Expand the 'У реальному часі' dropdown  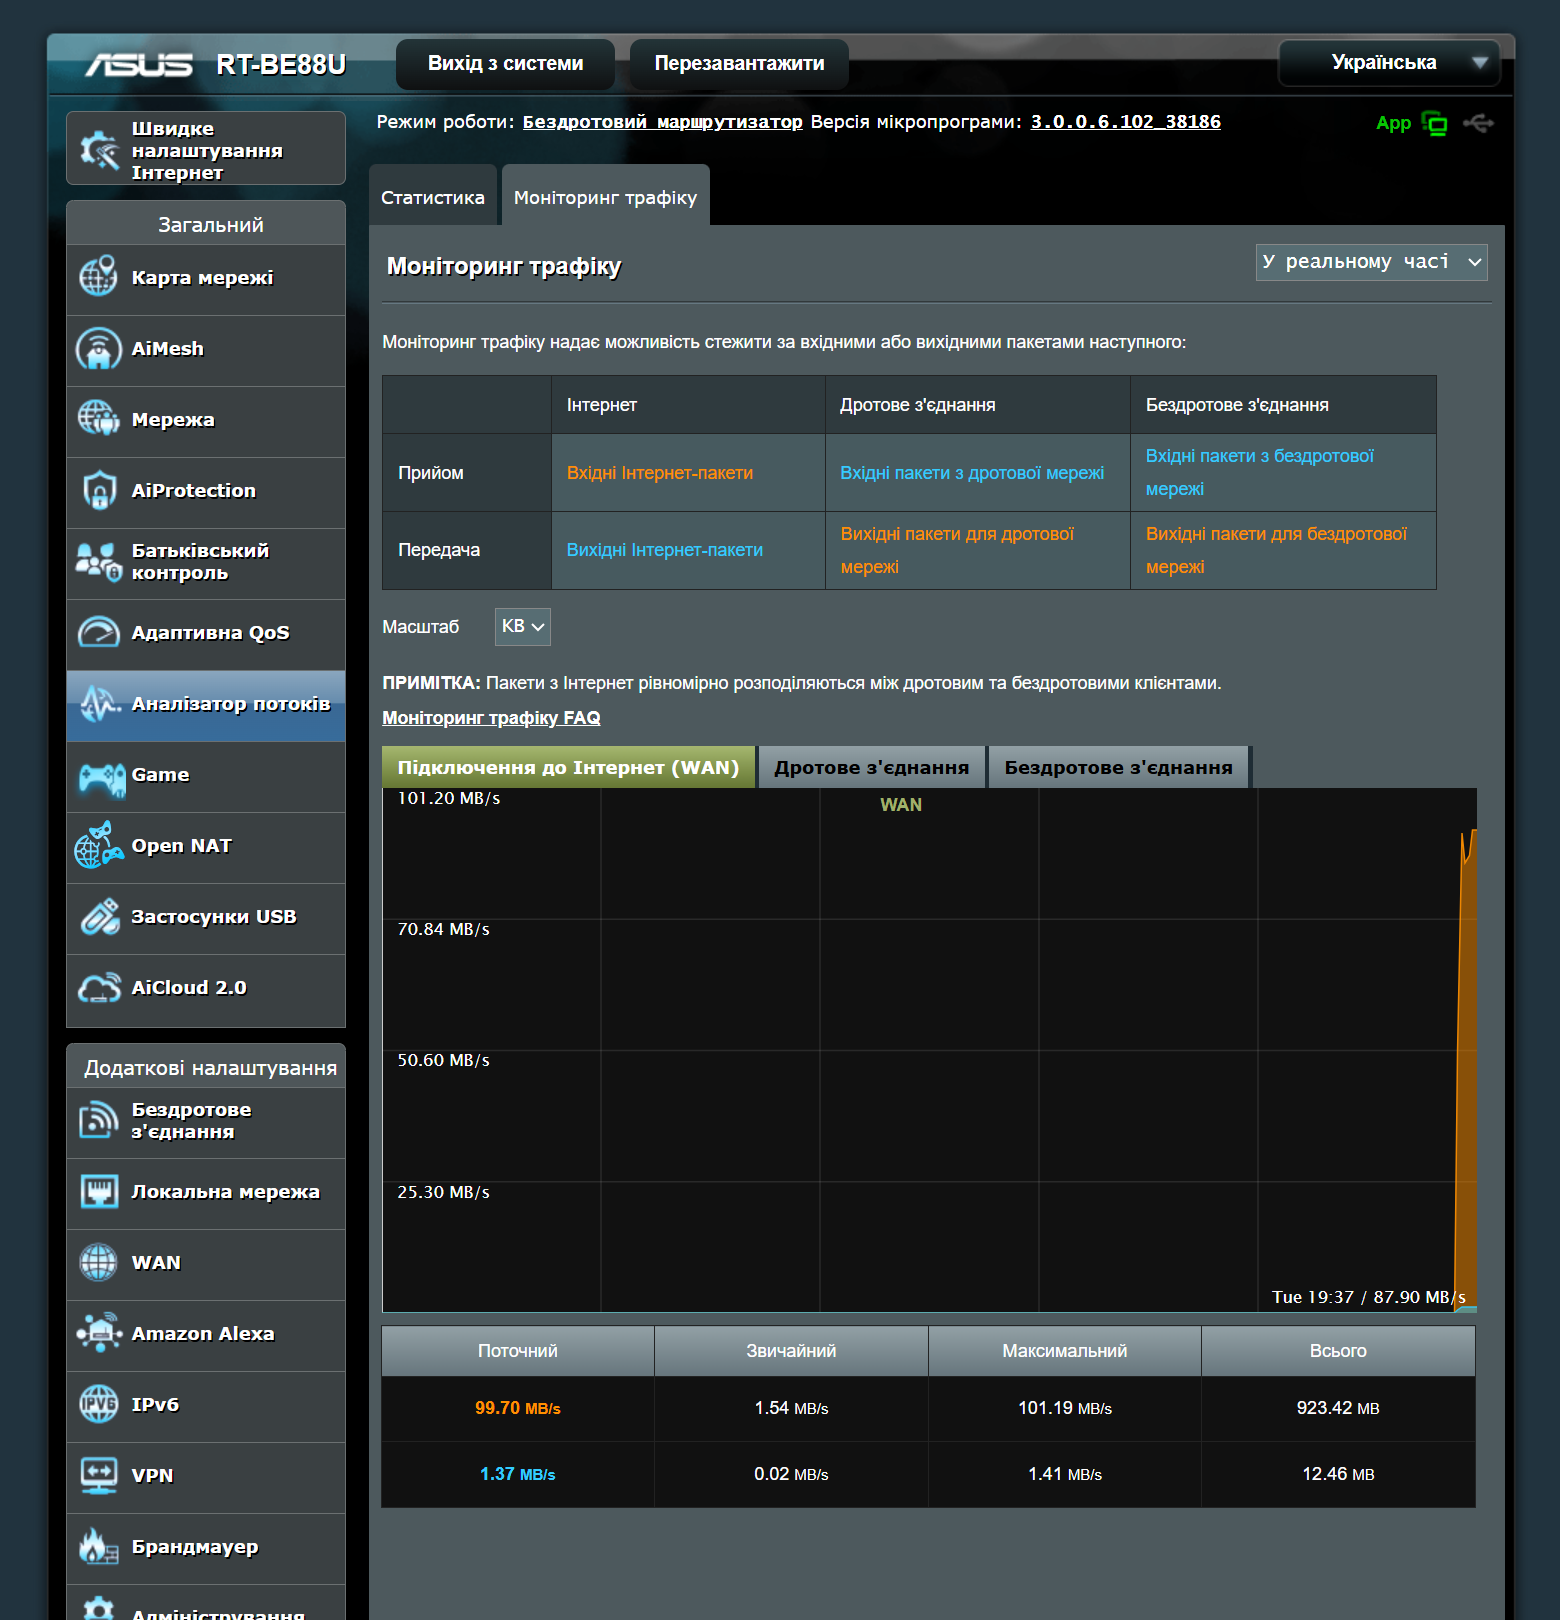1371,262
